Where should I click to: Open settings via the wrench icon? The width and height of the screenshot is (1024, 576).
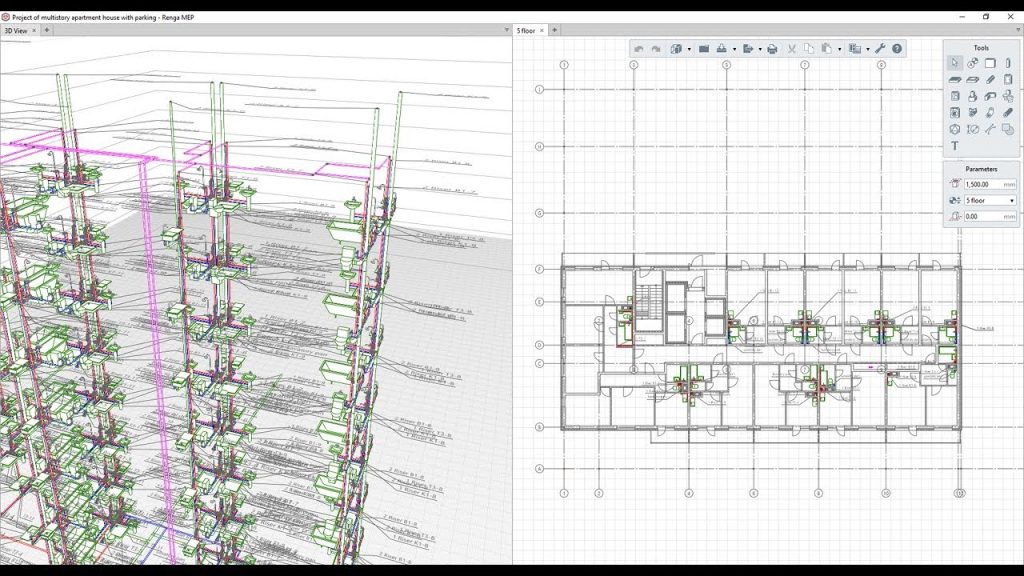(881, 47)
